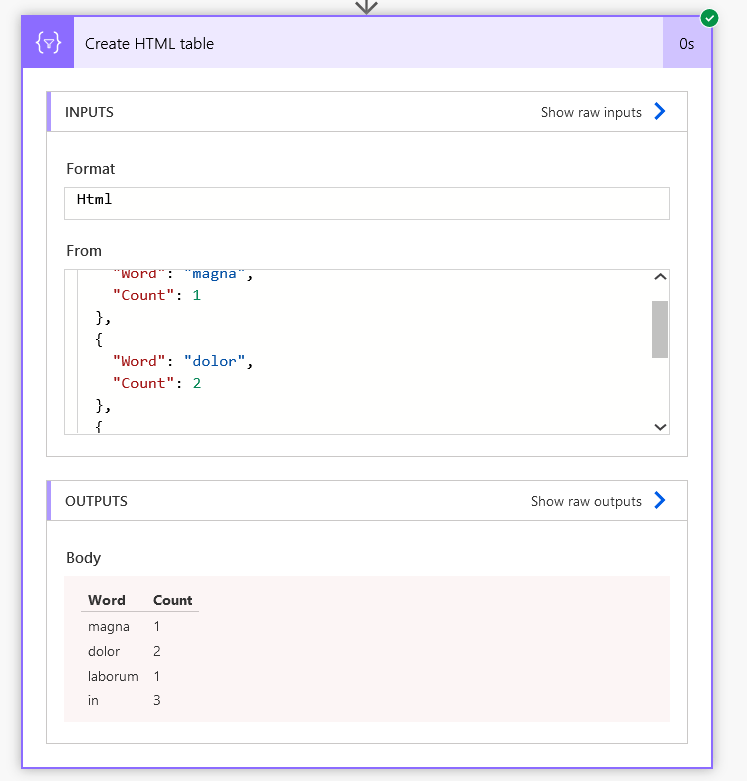This screenshot has width=747, height=781.
Task: Open the Show raw inputs link
Action: 591,112
